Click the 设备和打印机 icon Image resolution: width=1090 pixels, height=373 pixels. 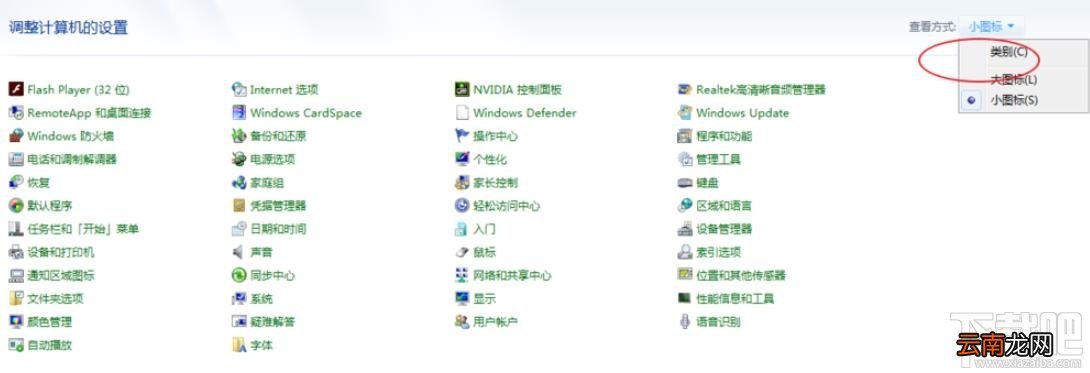click(x=16, y=252)
